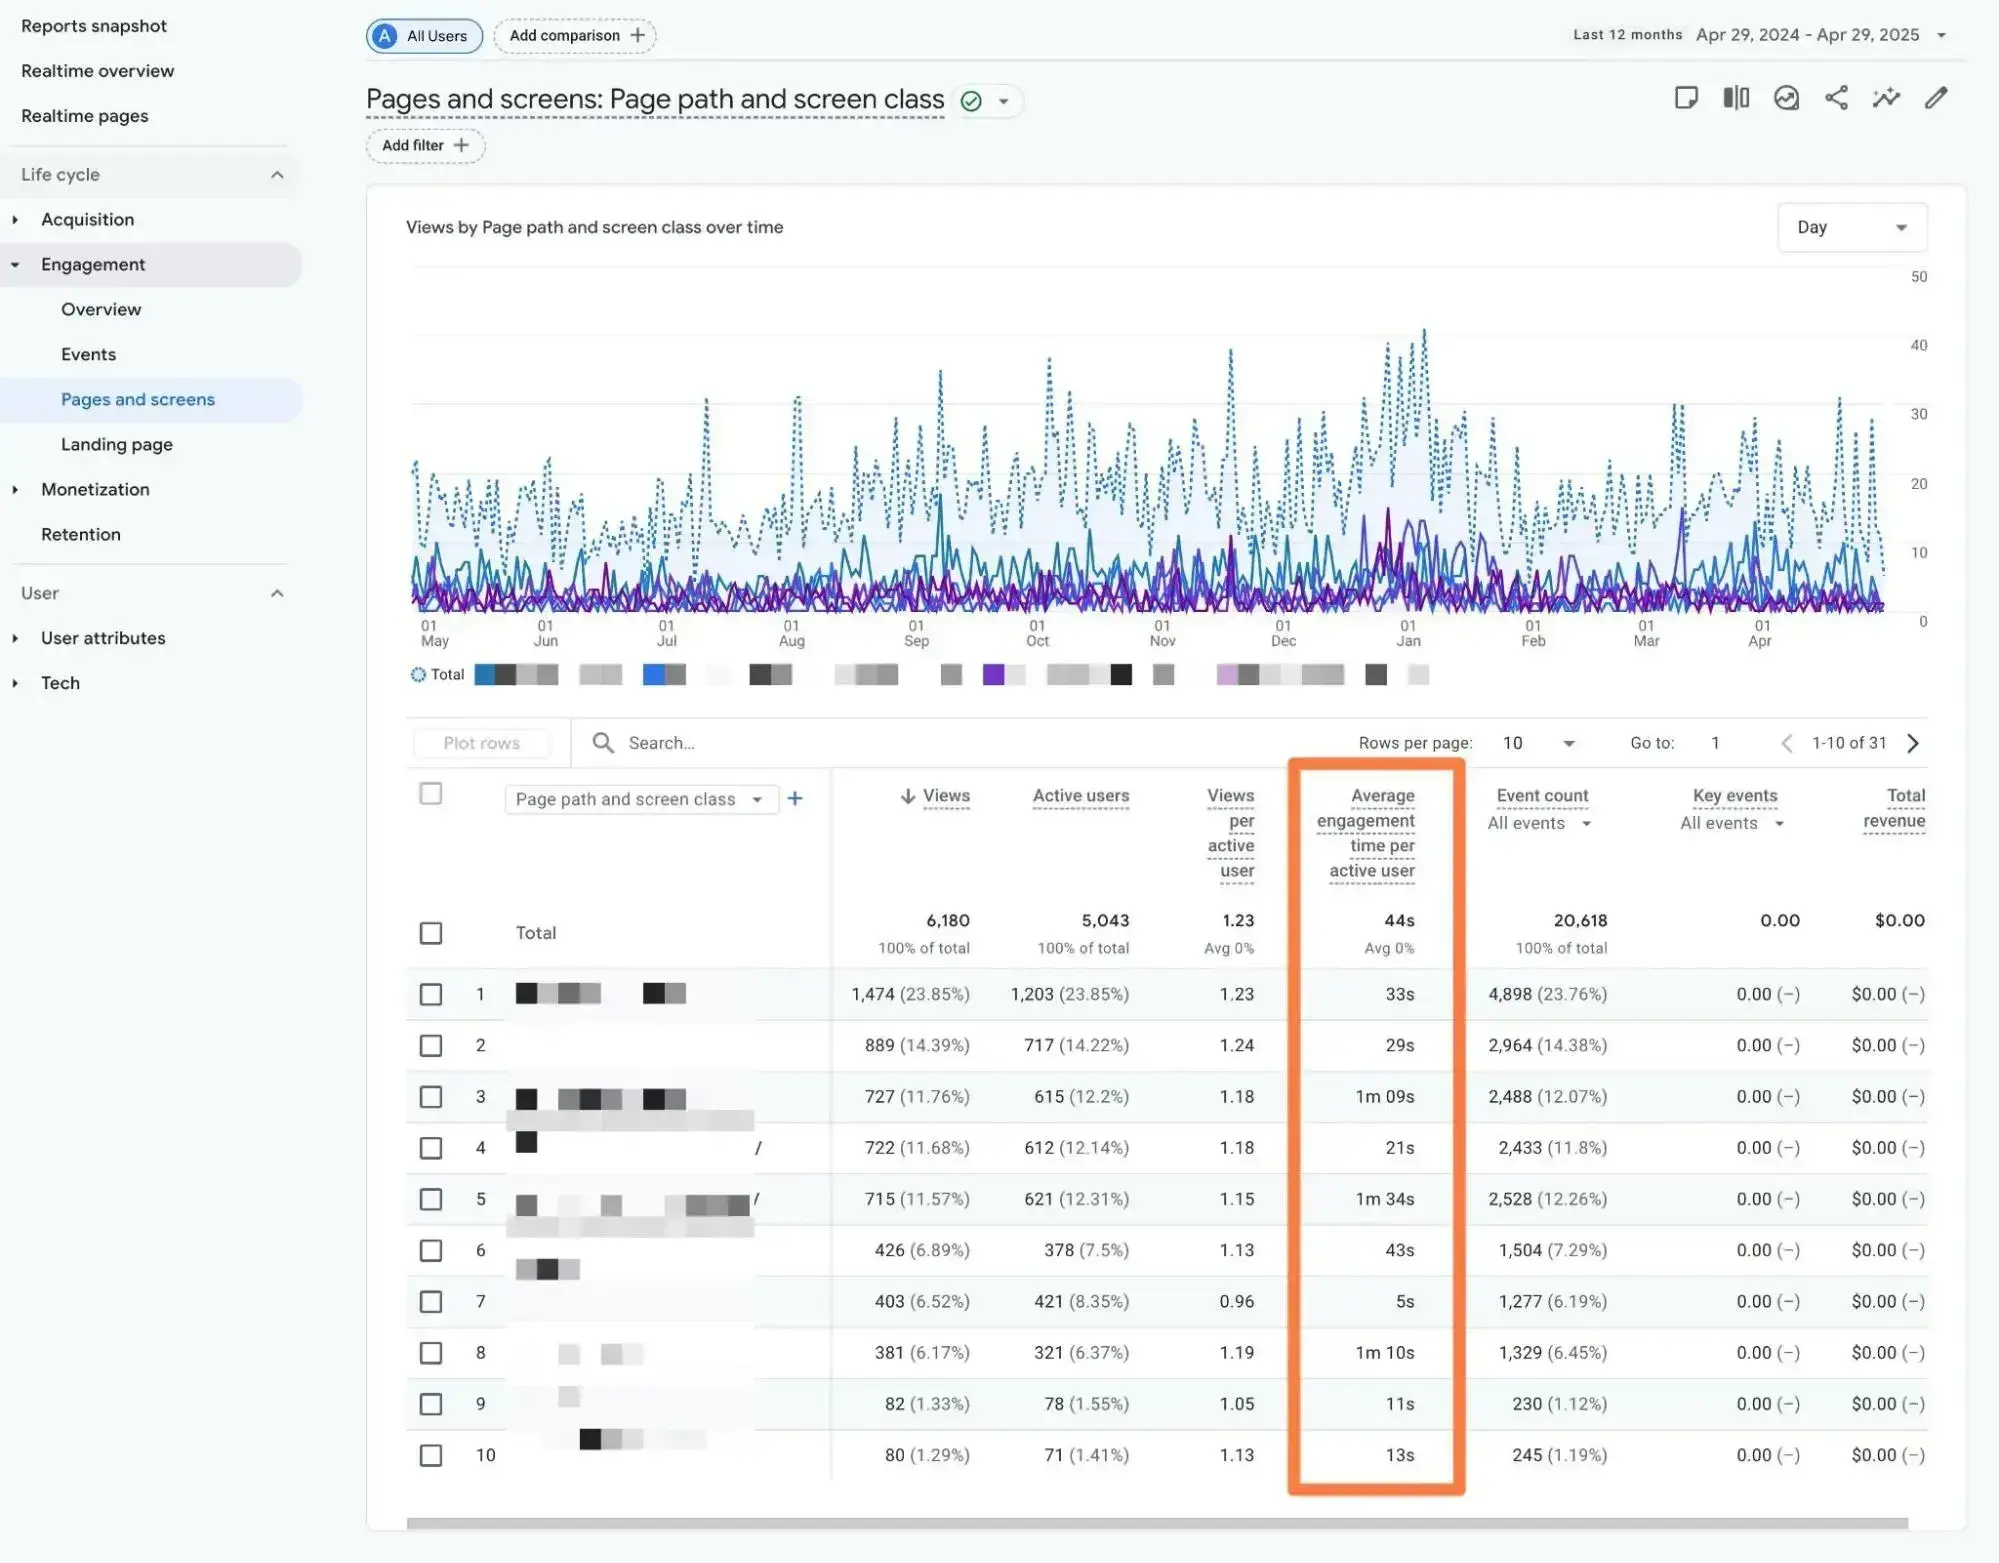Collapse the Life cycle section

277,174
